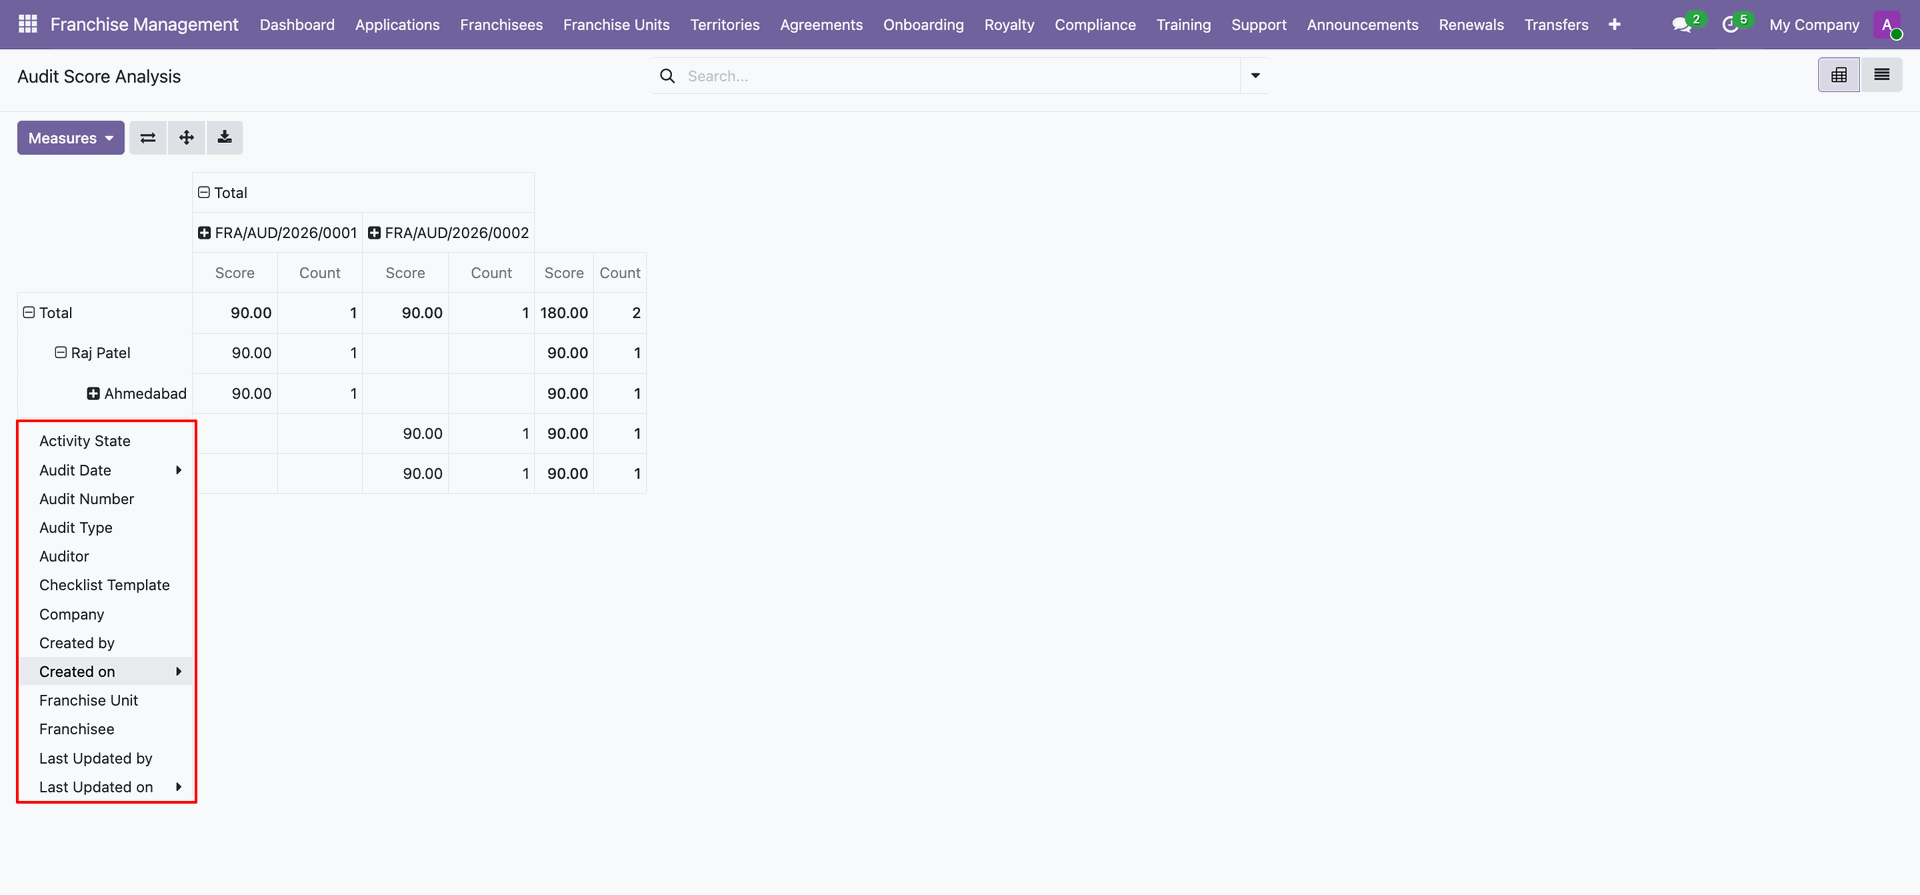Image resolution: width=1920 pixels, height=895 pixels.
Task: Toggle the search options dropdown arrow
Action: 1255,76
